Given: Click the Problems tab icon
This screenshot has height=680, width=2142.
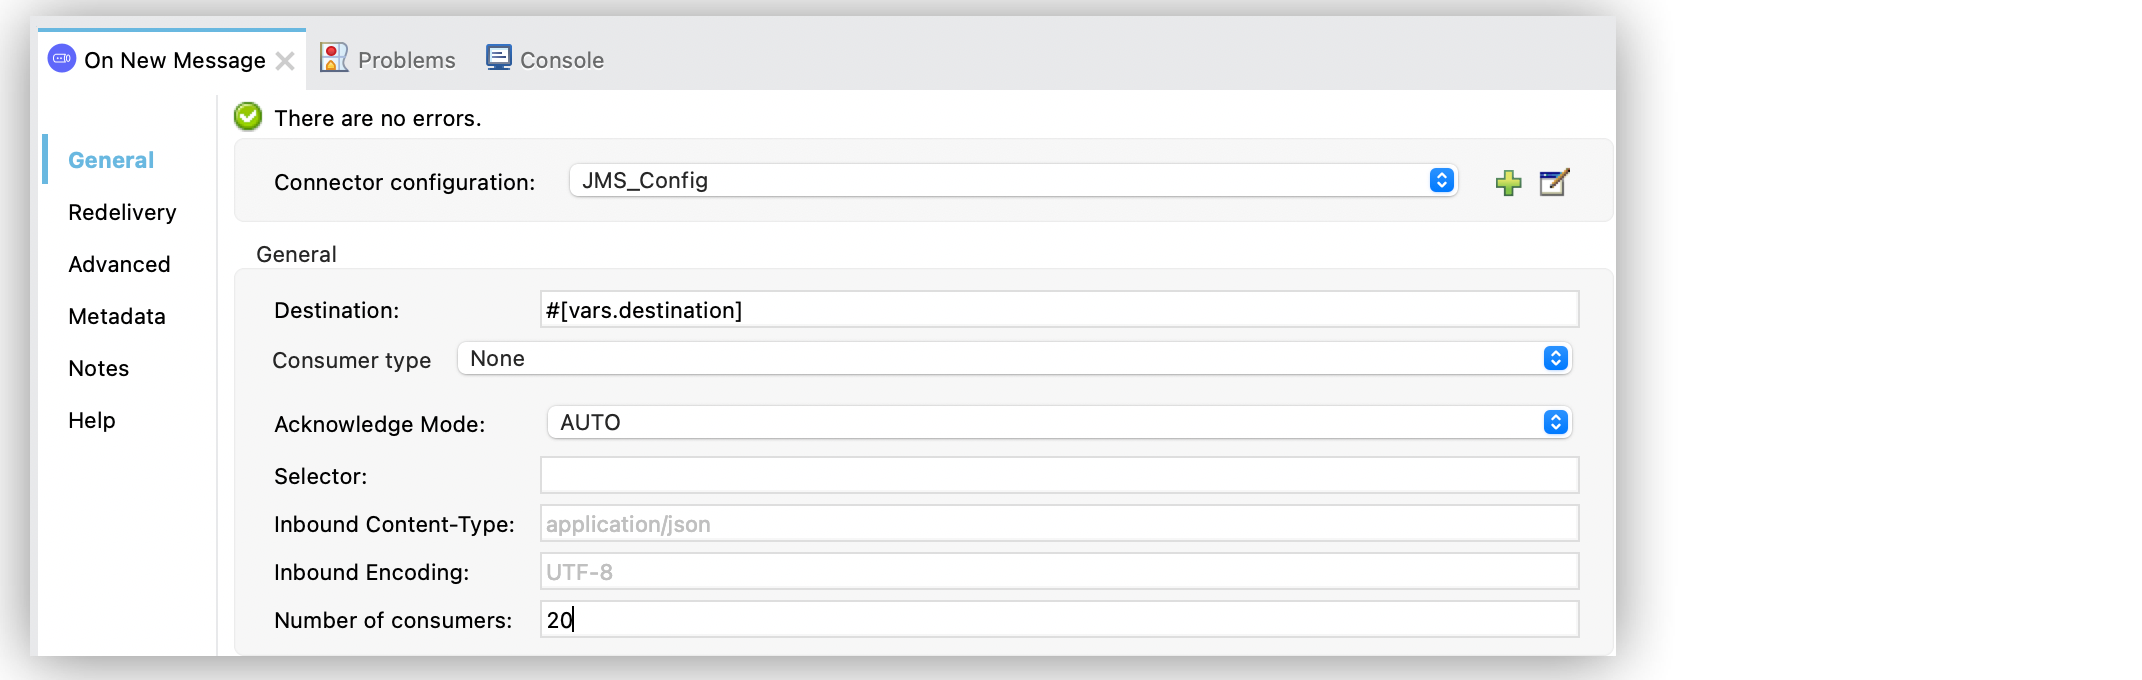Looking at the screenshot, I should (334, 58).
